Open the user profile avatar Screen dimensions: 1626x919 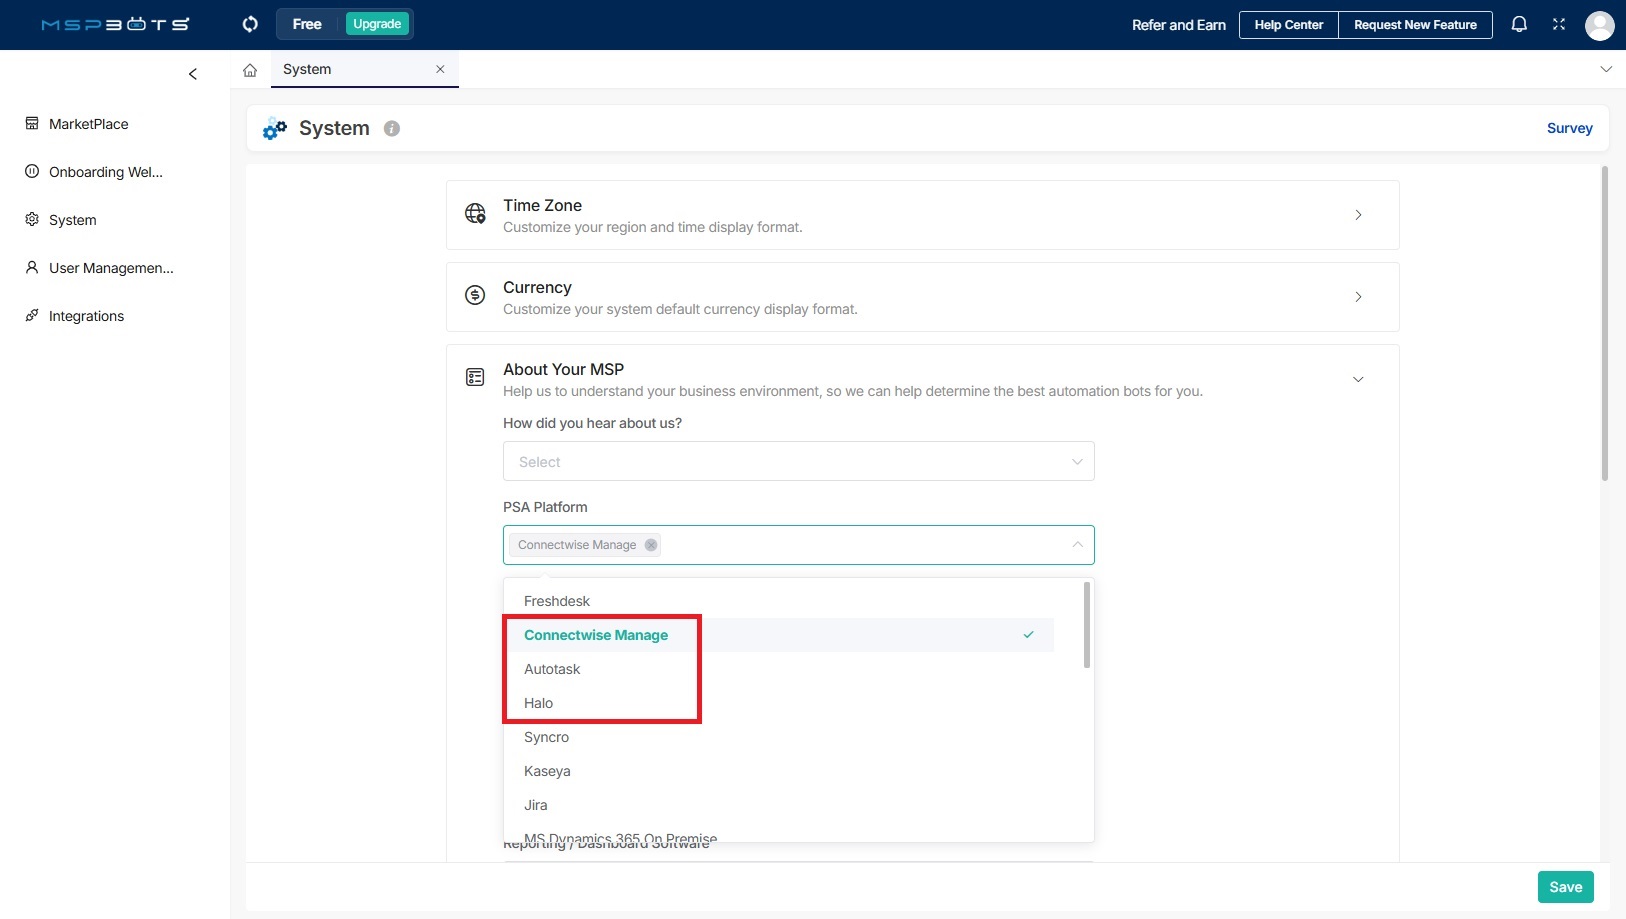click(1599, 25)
